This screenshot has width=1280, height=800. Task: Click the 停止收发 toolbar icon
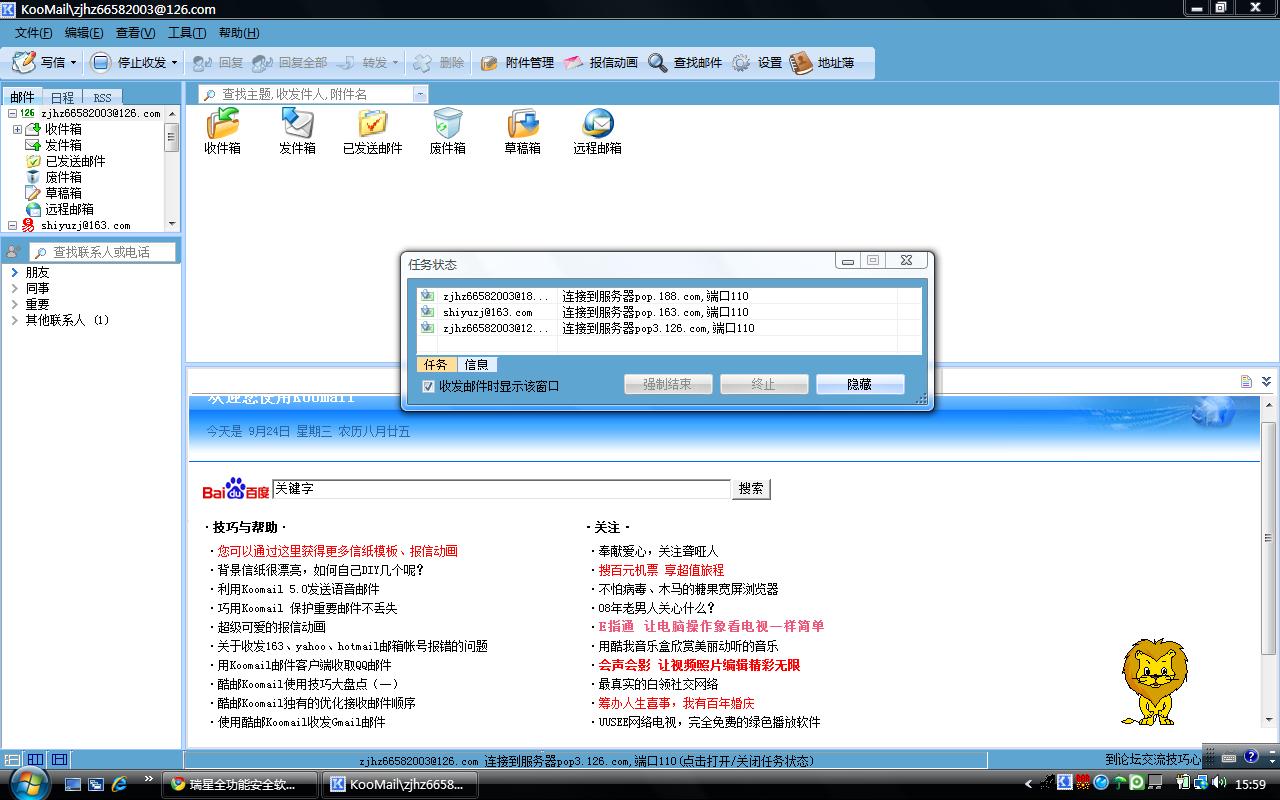101,62
